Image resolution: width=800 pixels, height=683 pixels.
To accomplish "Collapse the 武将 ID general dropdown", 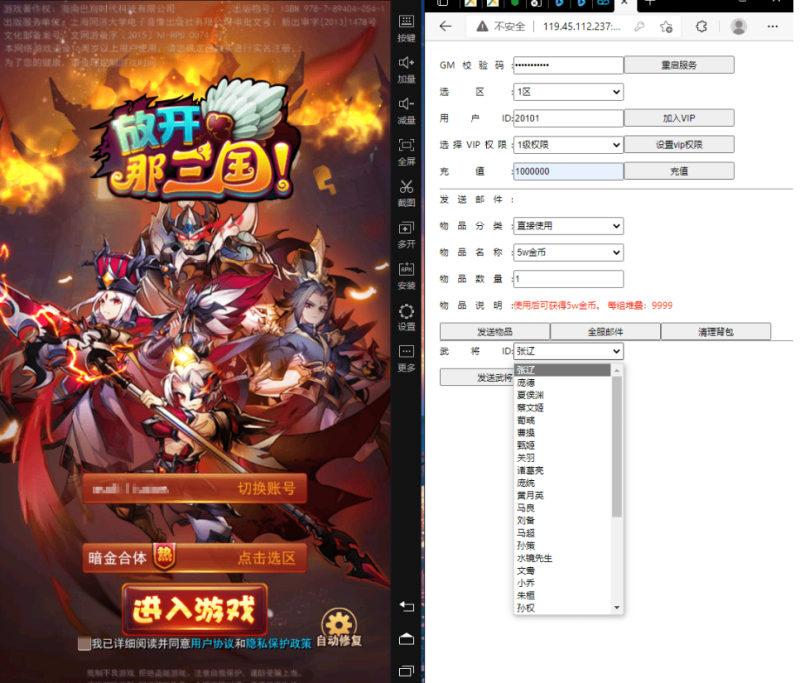I will [568, 351].
